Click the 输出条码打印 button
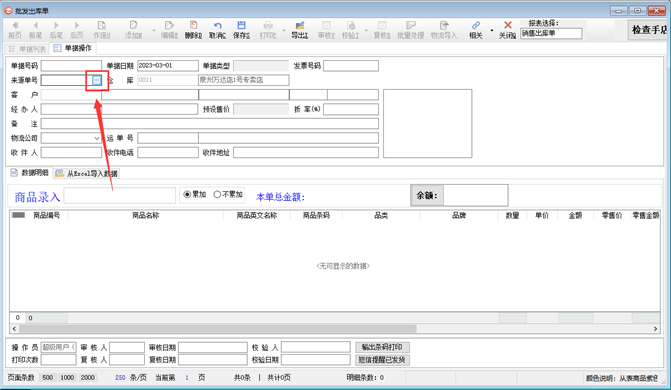This screenshot has width=671, height=390. [x=382, y=347]
